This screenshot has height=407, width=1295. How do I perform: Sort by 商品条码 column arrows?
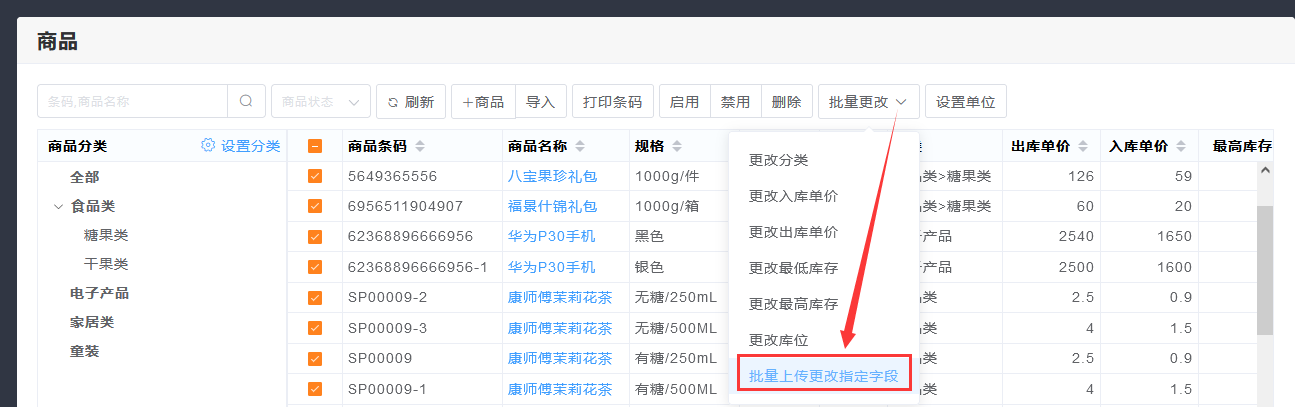[x=420, y=146]
